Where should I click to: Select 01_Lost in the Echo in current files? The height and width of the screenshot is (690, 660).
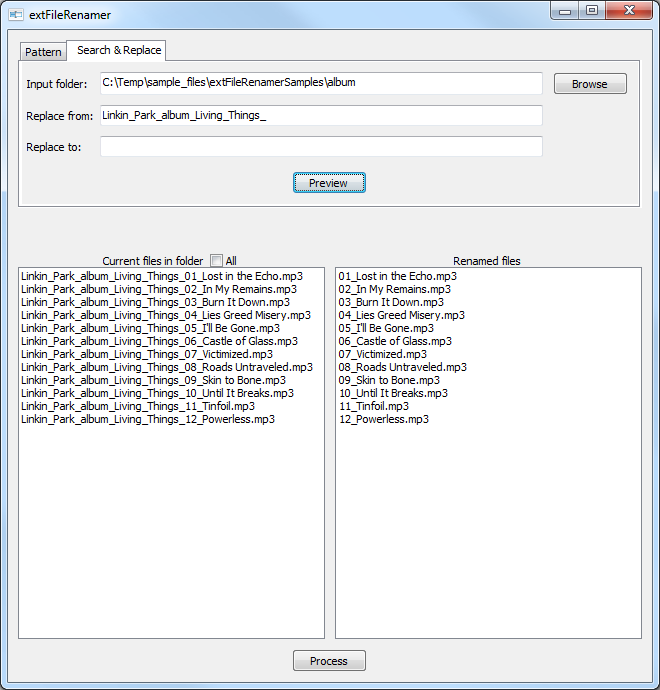coord(162,276)
